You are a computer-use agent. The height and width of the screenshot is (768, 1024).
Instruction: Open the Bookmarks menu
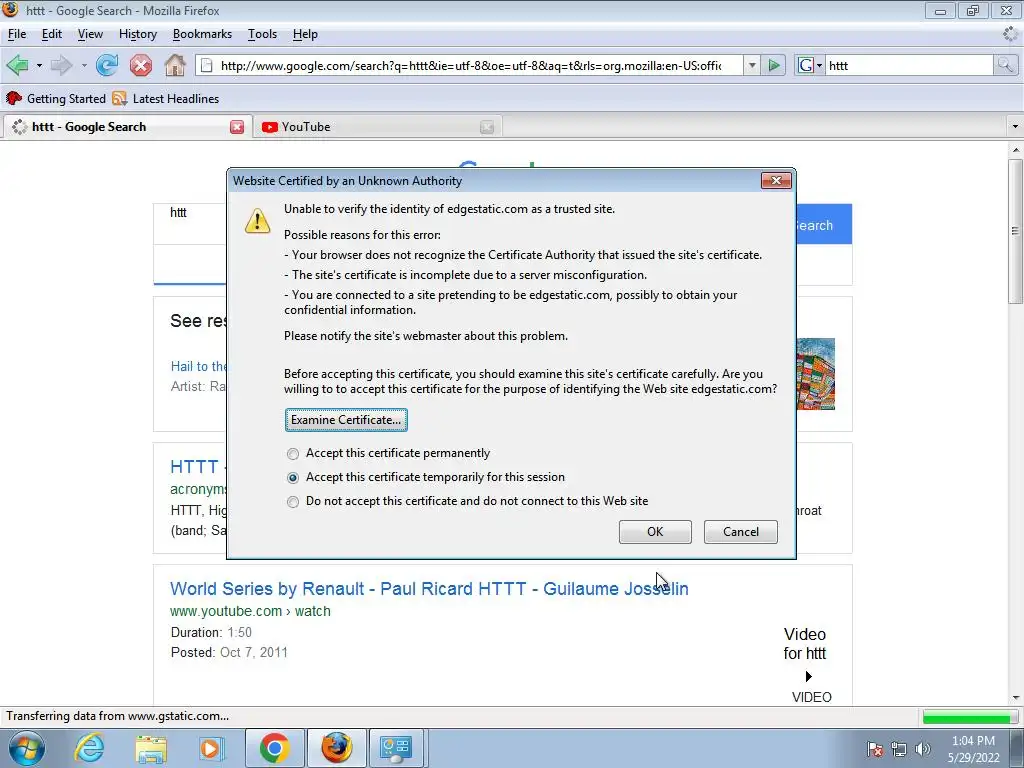click(x=202, y=34)
